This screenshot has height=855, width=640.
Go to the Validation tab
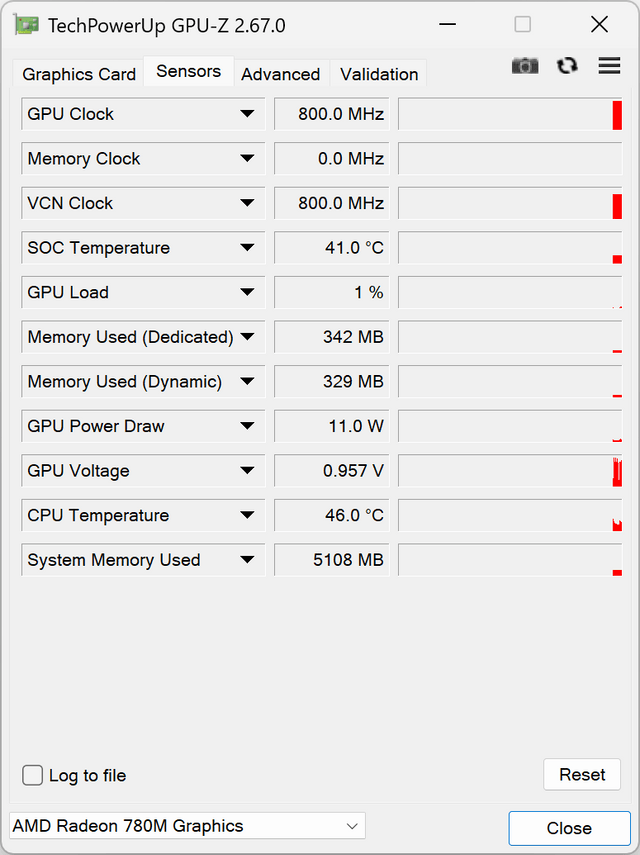379,74
